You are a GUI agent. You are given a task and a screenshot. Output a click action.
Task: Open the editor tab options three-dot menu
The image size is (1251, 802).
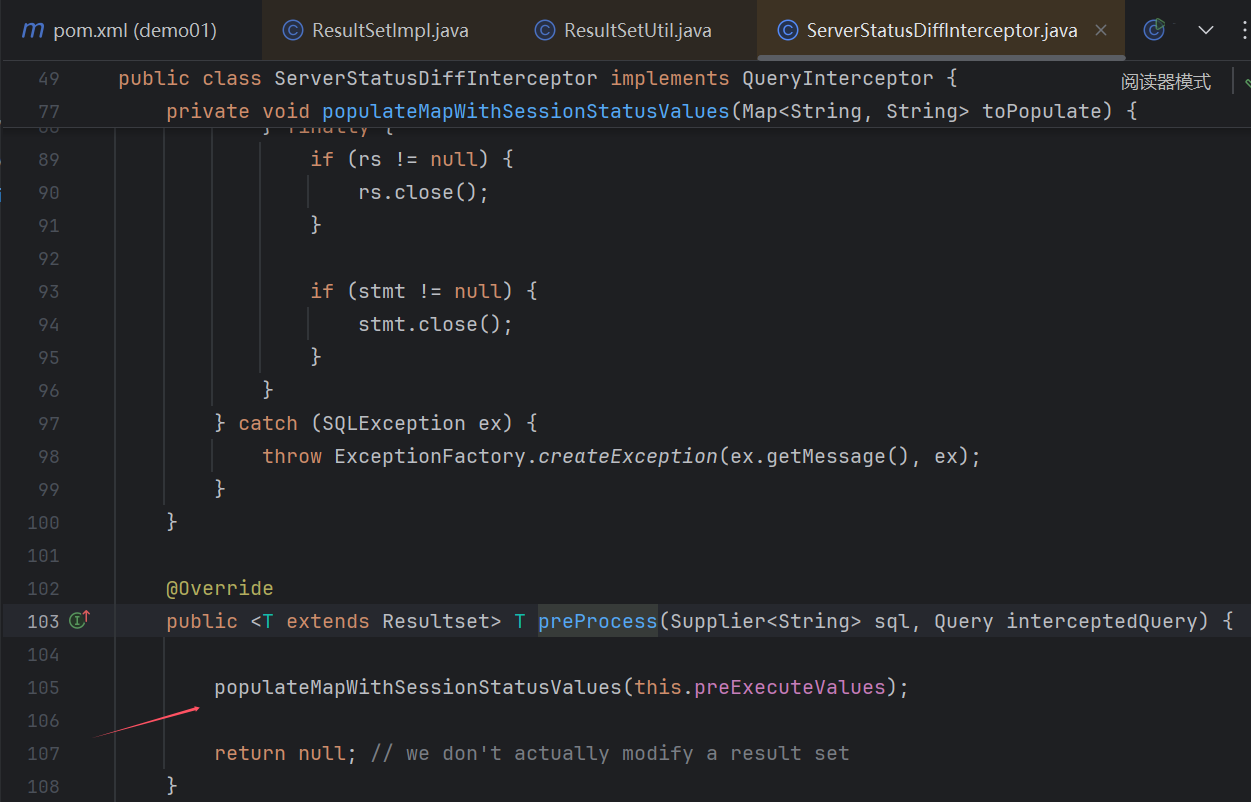click(1240, 30)
